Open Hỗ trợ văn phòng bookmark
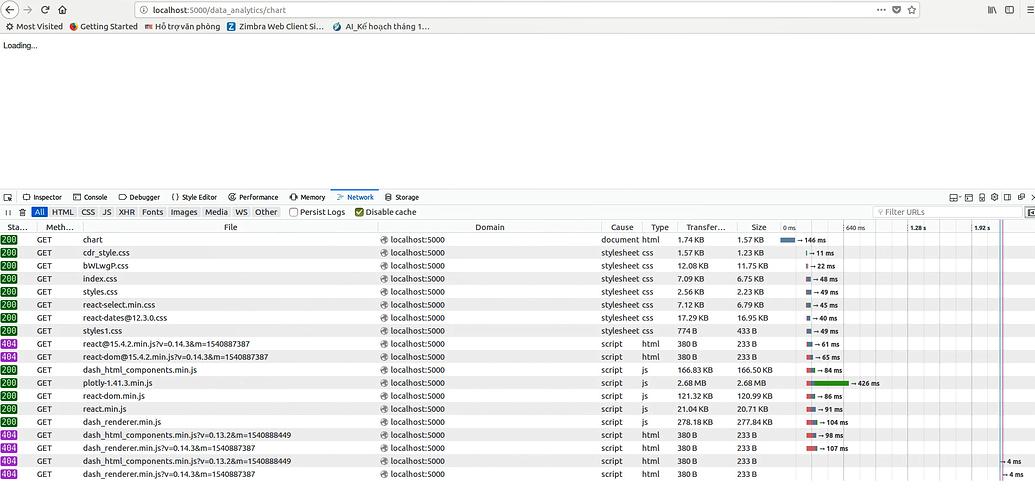 [182, 27]
